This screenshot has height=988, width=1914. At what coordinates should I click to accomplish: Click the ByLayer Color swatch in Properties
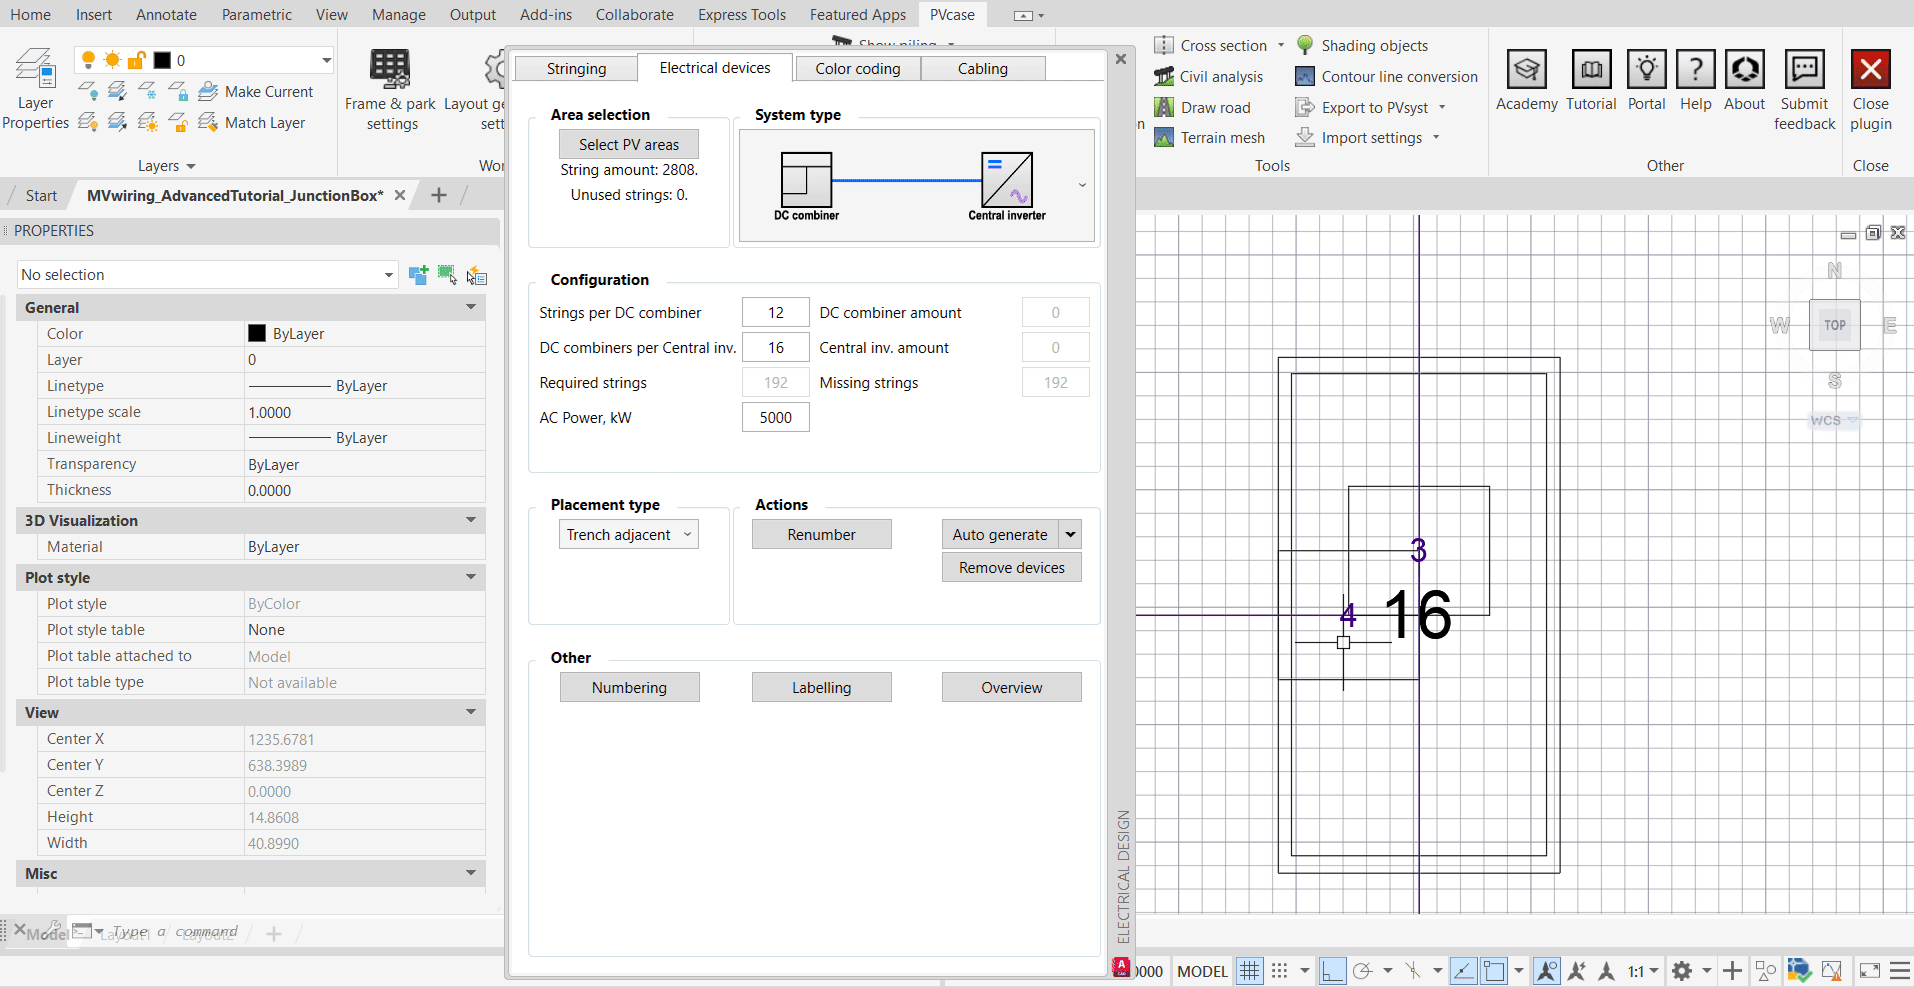(x=257, y=334)
